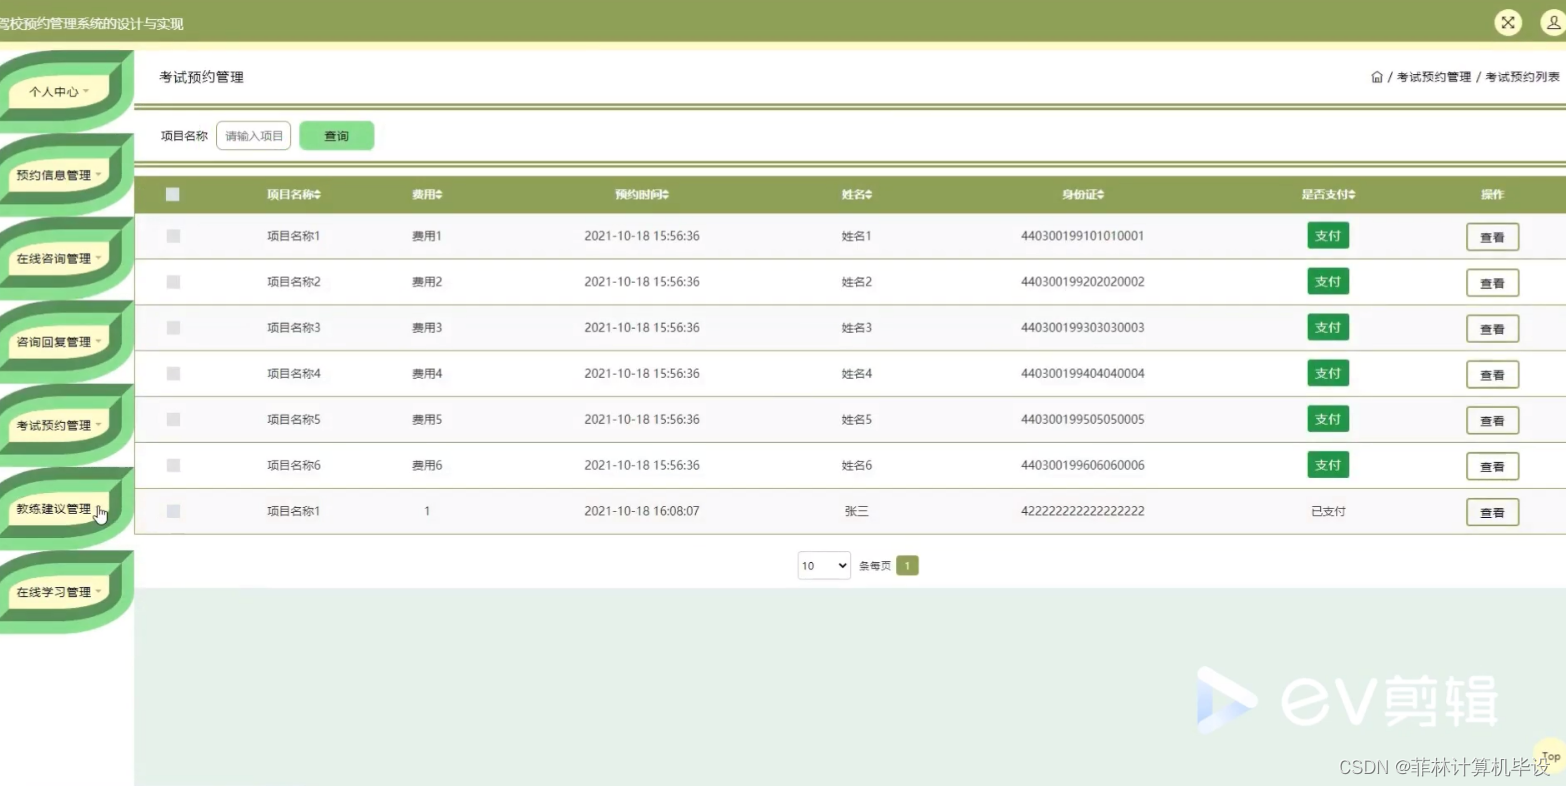This screenshot has height=786, width=1566.
Task: Check the checkbox on the 张三 row
Action: click(x=172, y=511)
